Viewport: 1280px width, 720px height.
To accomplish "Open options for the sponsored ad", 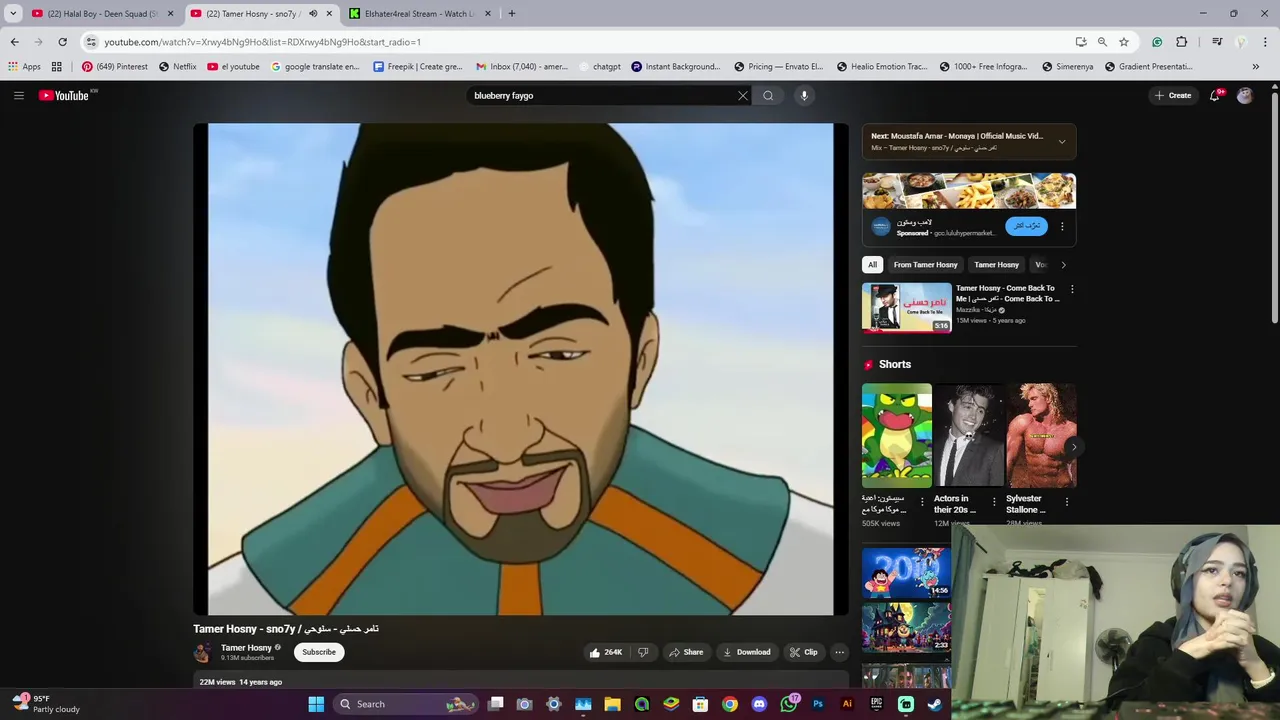I will click(x=1062, y=226).
